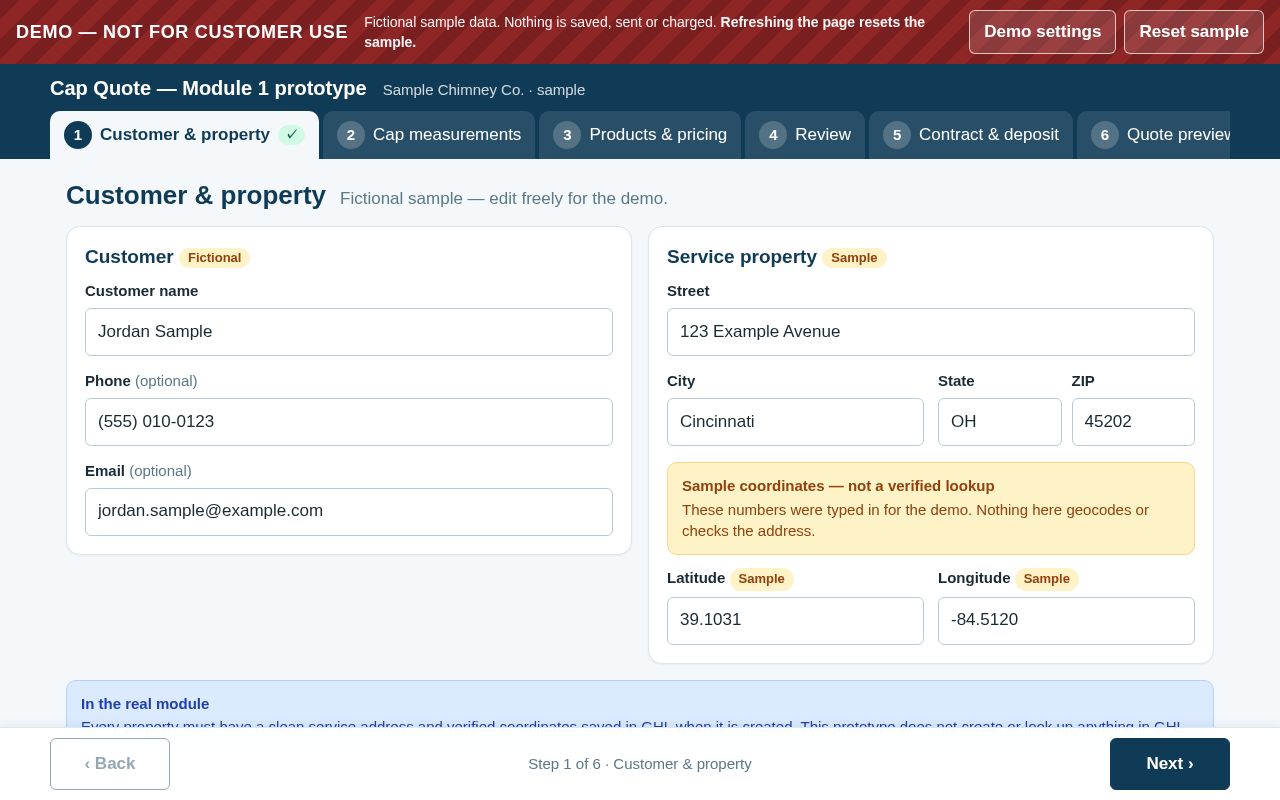The width and height of the screenshot is (1280, 800).
Task: Click into the Phone field
Action: (349, 422)
